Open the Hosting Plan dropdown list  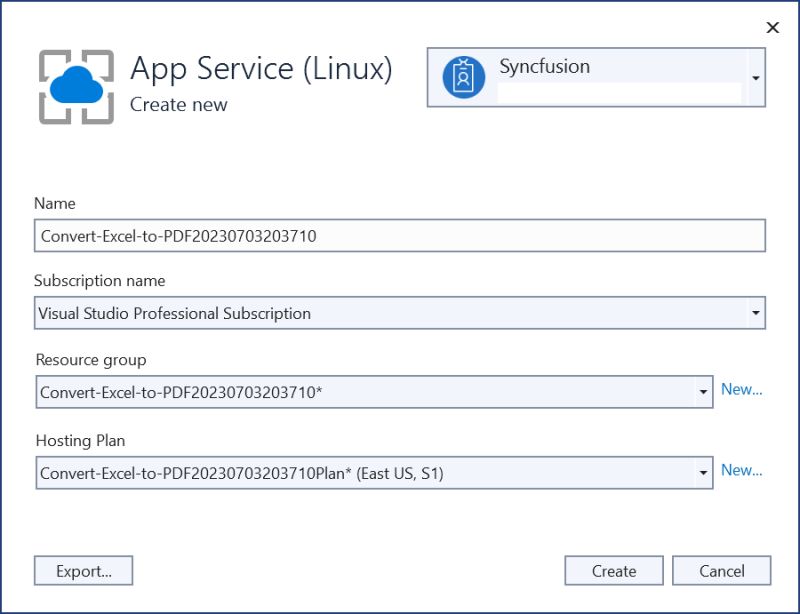pyautogui.click(x=703, y=471)
